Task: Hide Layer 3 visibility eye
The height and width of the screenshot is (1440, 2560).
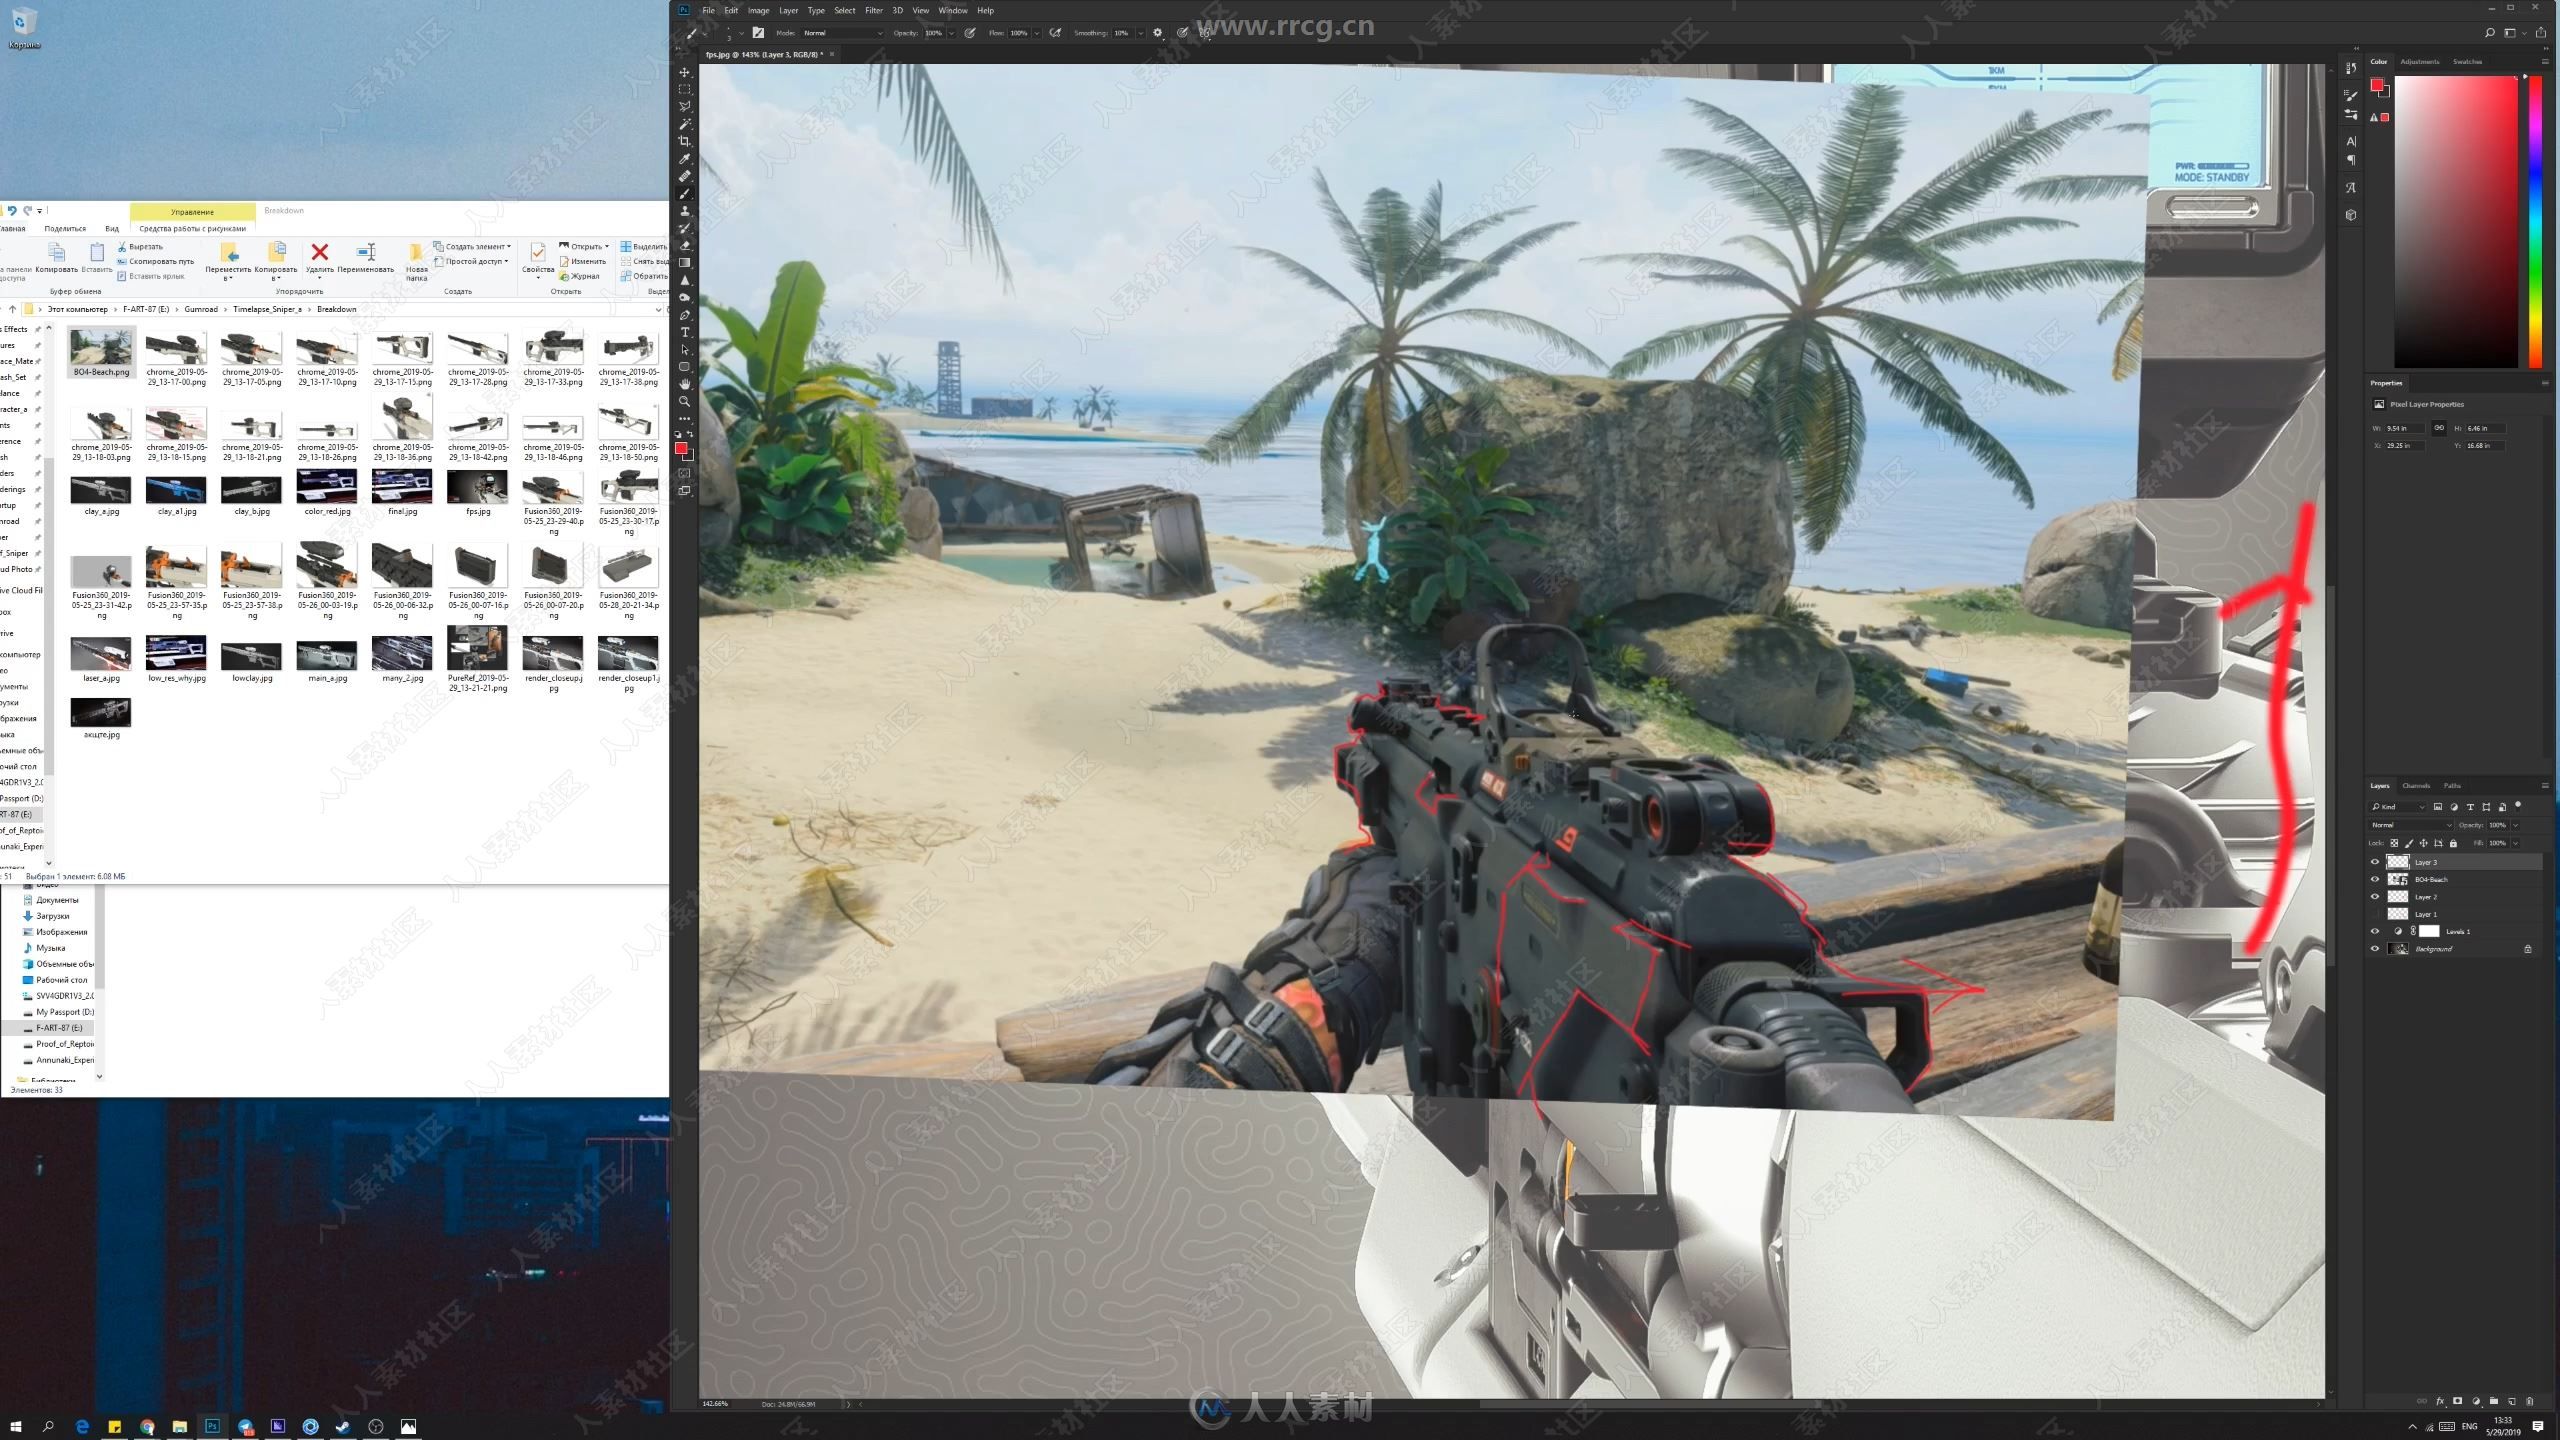Action: (x=2375, y=862)
